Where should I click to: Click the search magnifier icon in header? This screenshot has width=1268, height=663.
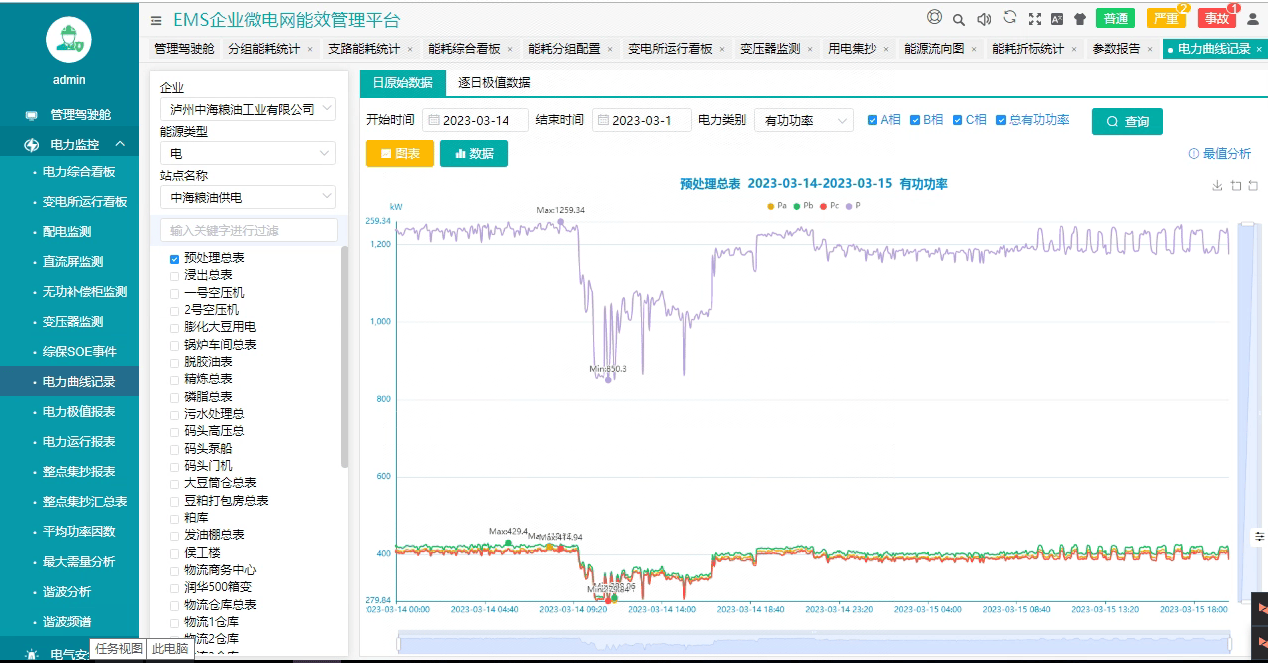click(x=958, y=19)
